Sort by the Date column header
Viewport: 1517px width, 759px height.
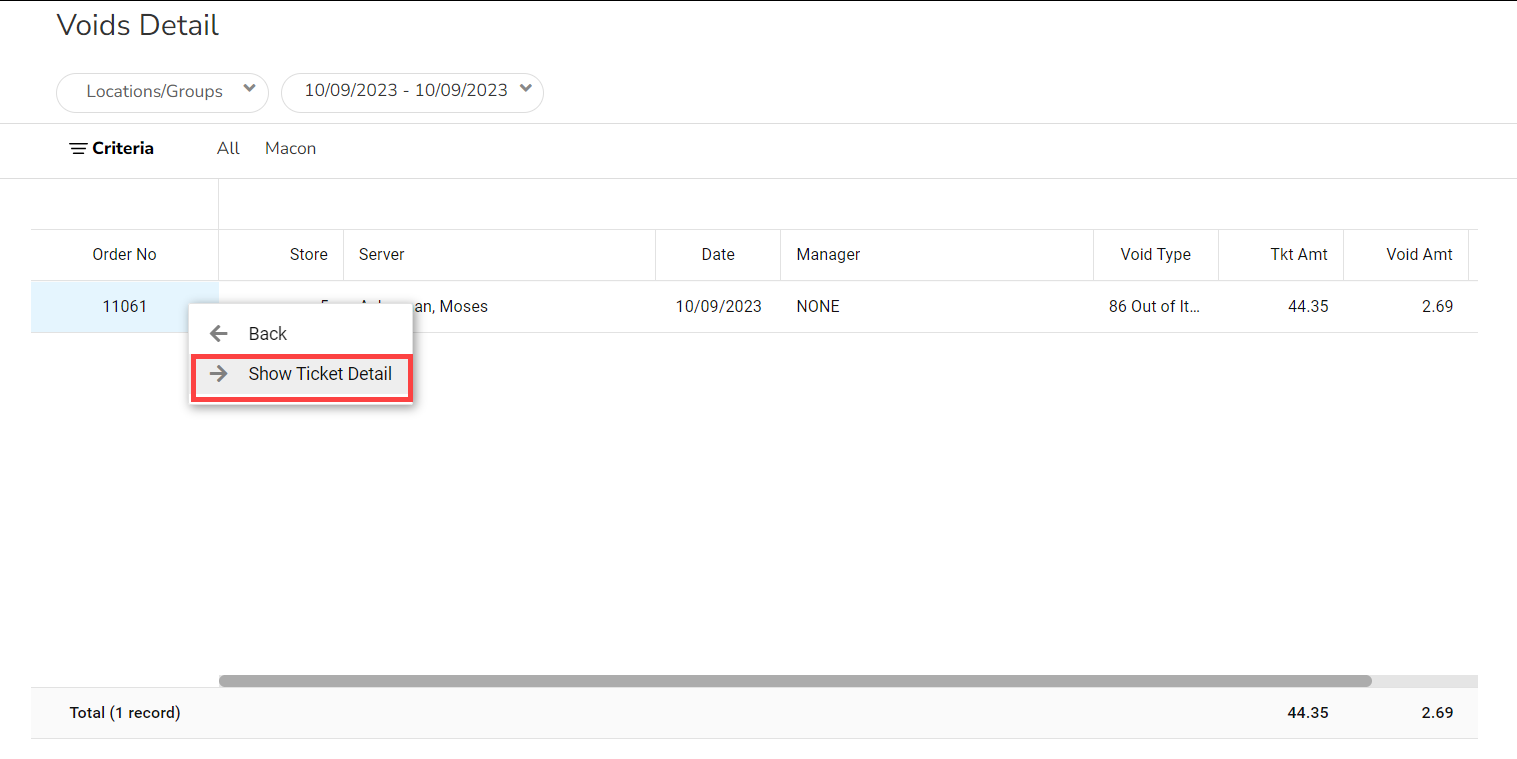pos(717,255)
